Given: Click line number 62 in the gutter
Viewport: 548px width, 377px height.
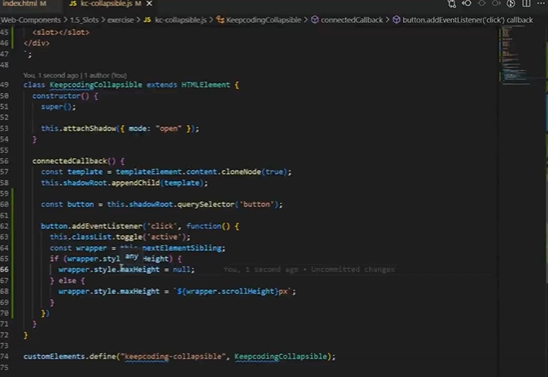Looking at the screenshot, I should click(4, 226).
